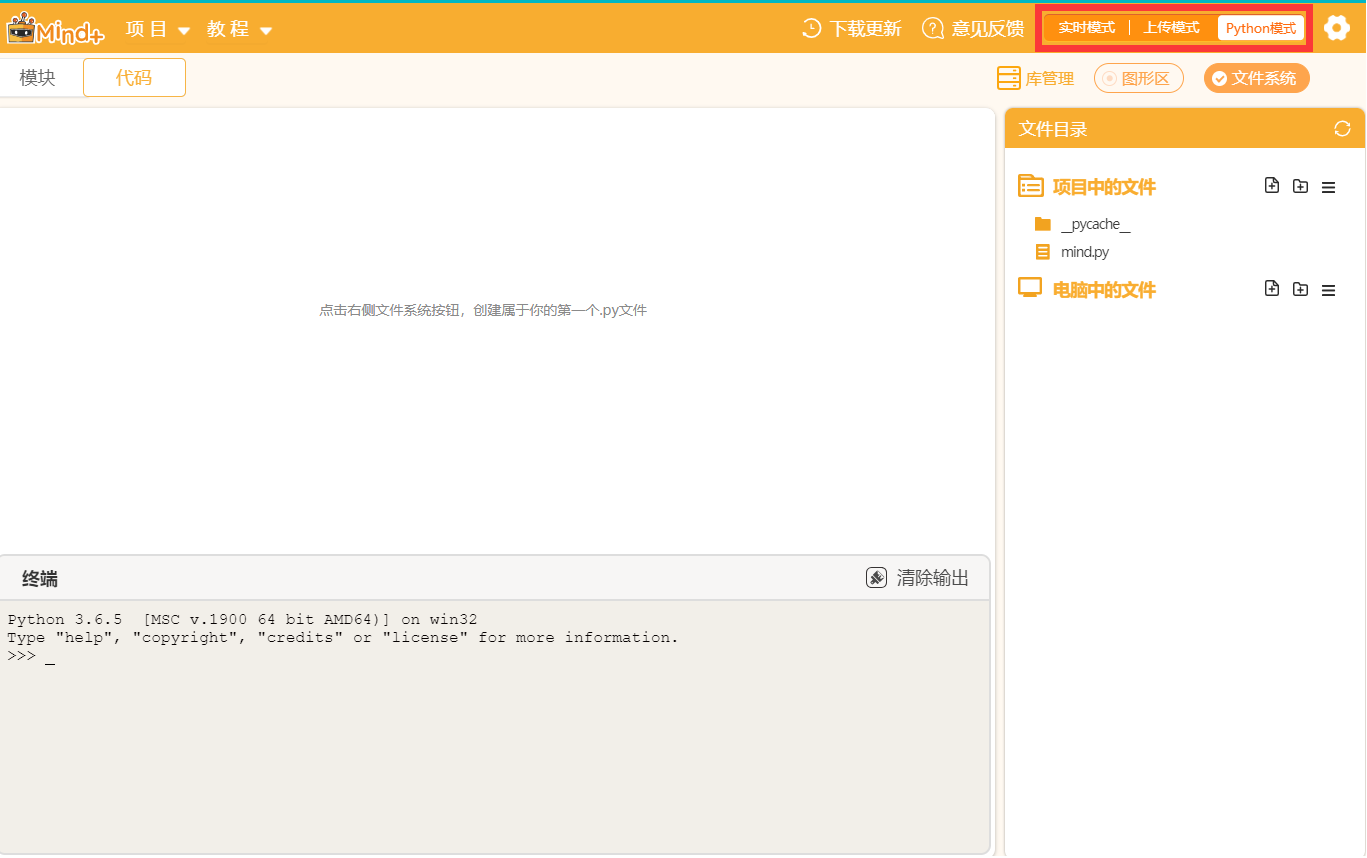Click the download update clock icon

(x=812, y=28)
